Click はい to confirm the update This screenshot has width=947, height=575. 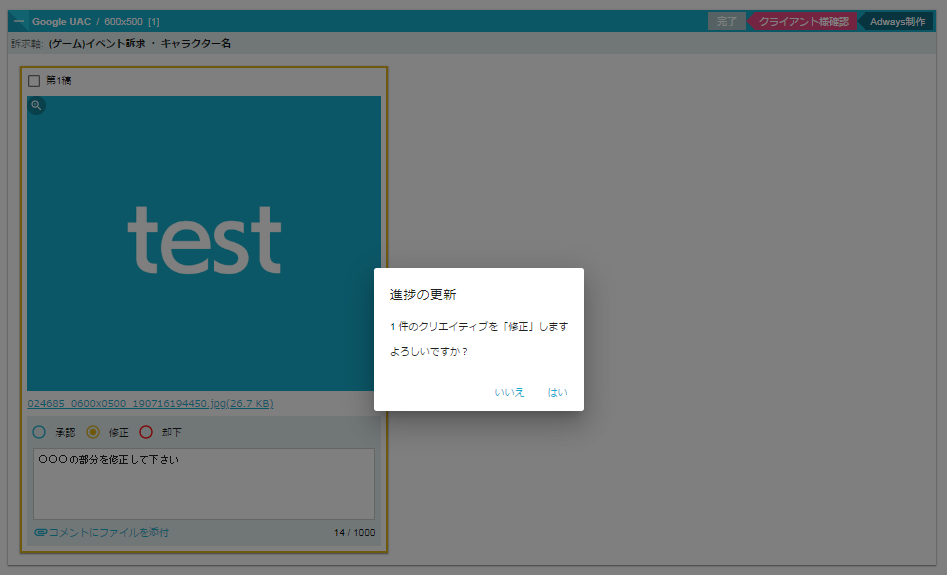557,393
